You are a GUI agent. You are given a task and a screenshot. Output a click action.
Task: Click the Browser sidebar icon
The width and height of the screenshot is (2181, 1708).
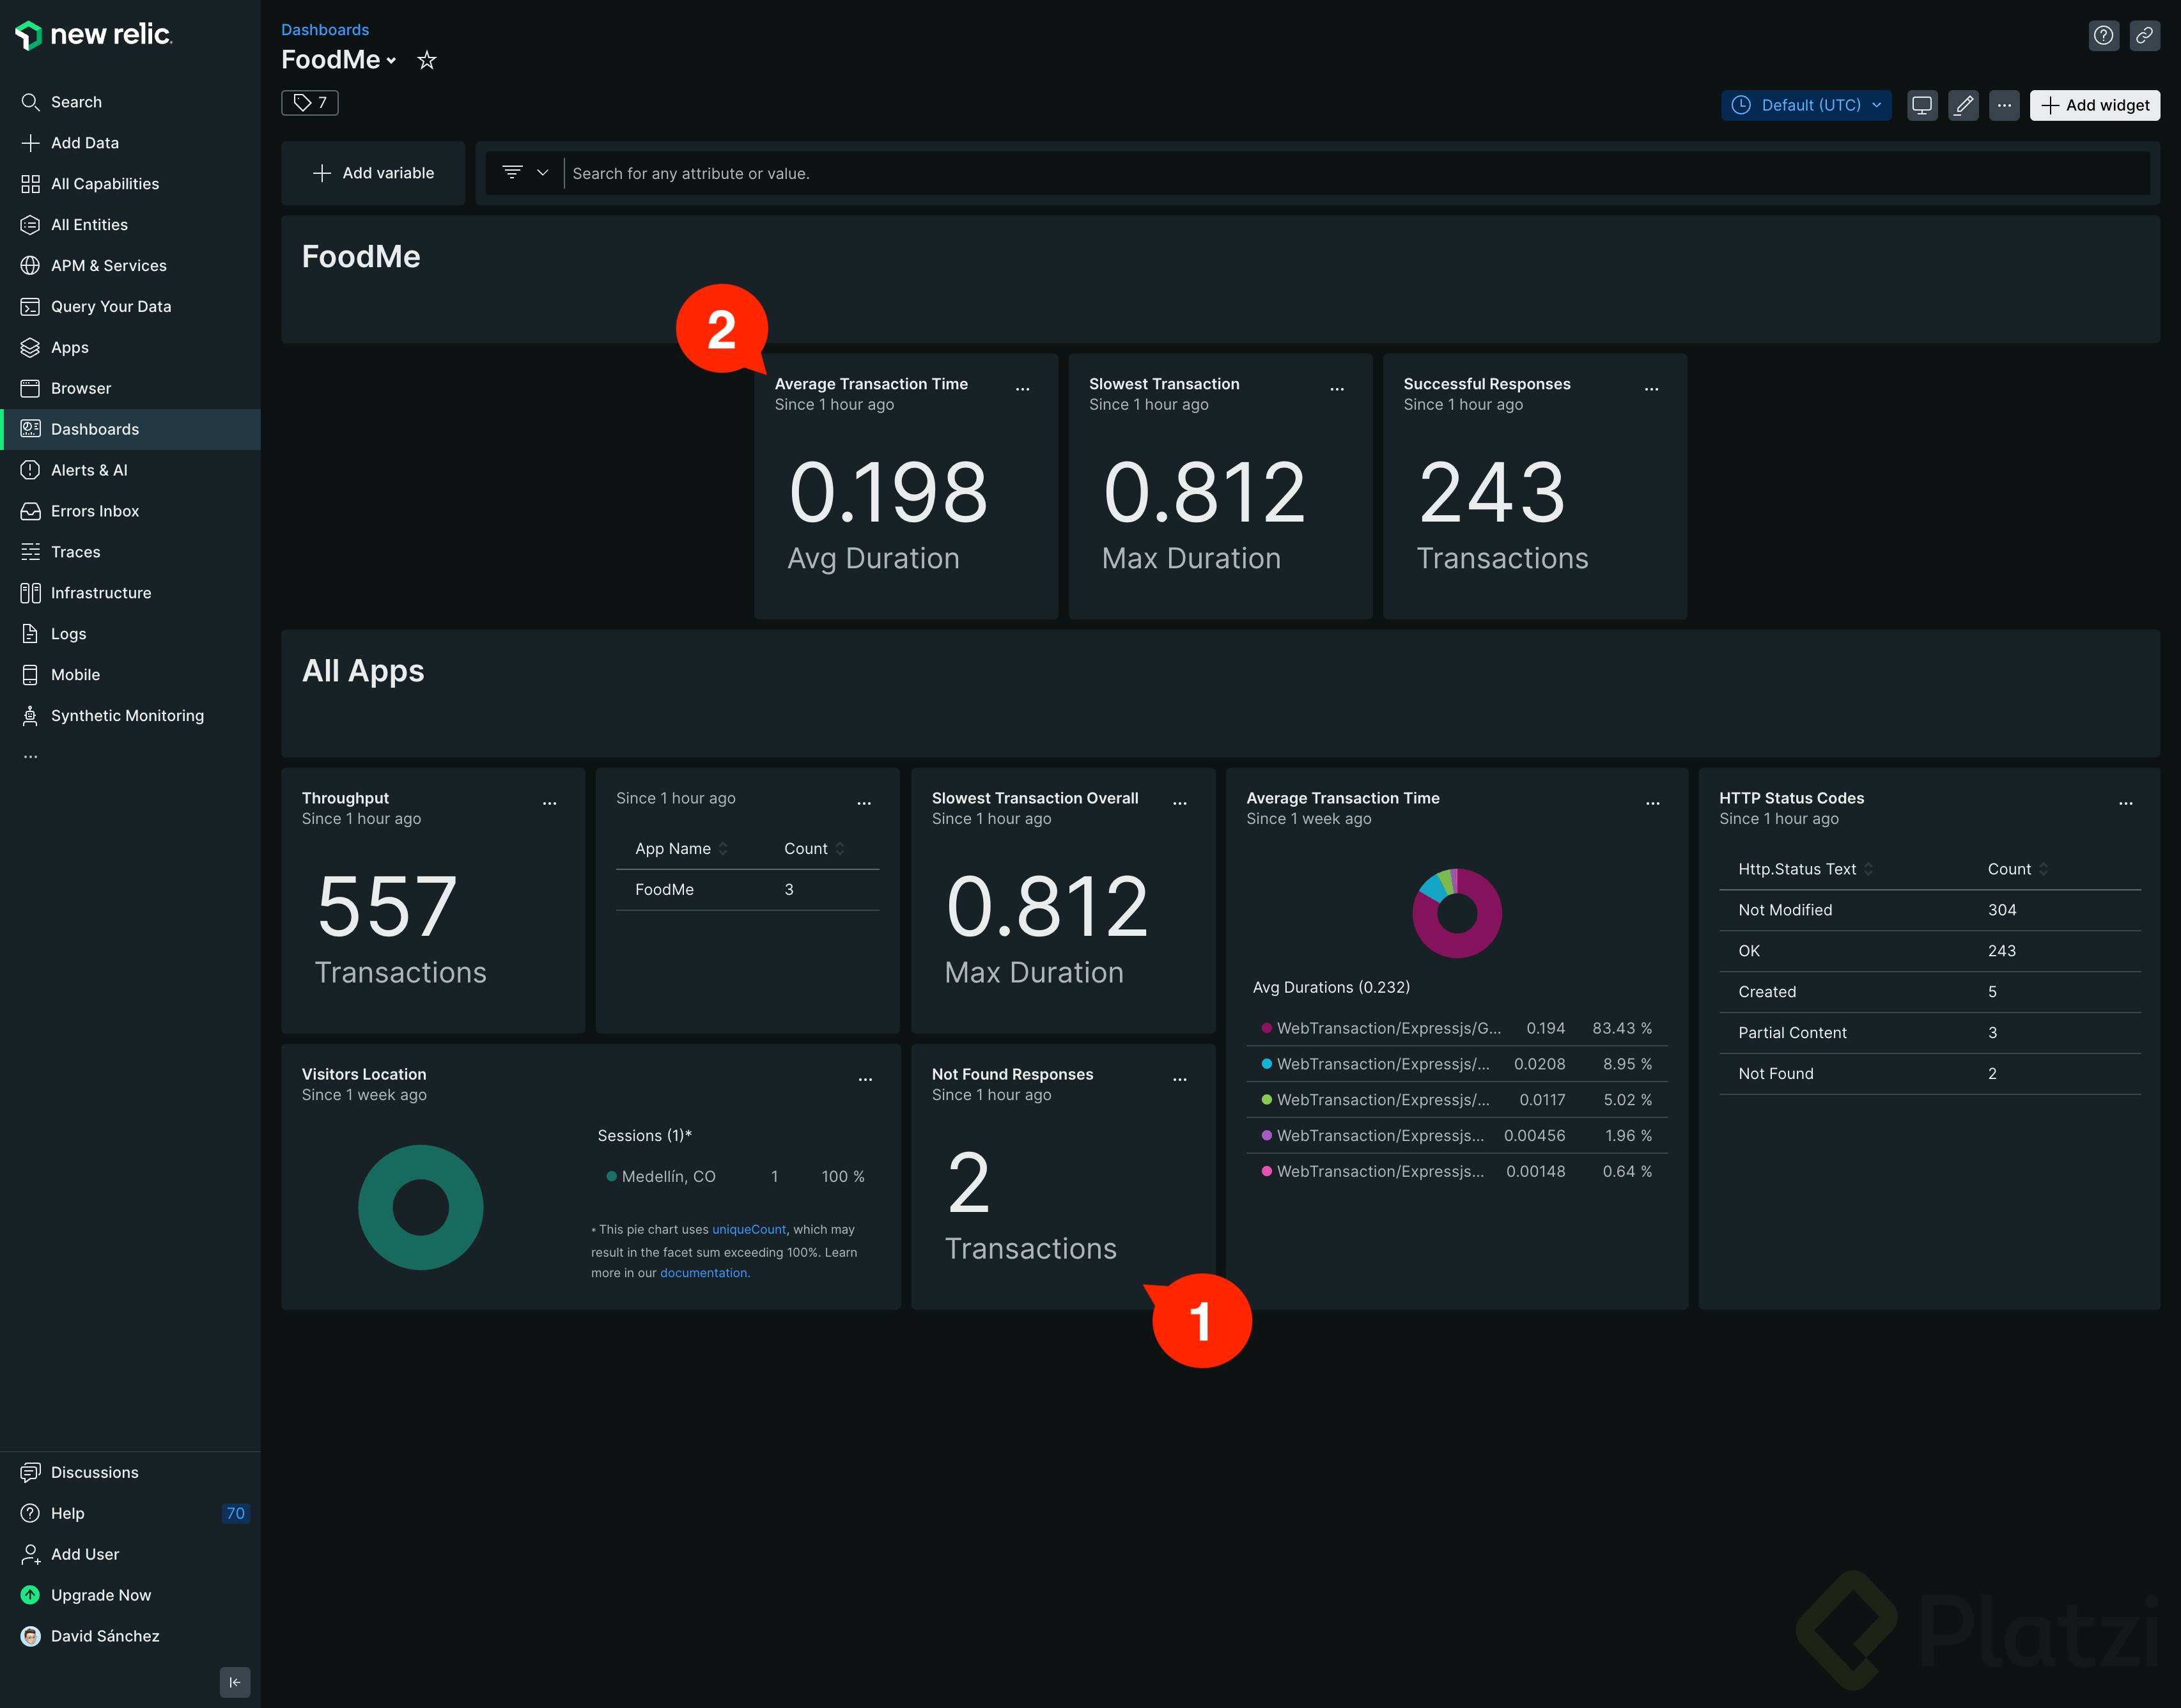30,389
